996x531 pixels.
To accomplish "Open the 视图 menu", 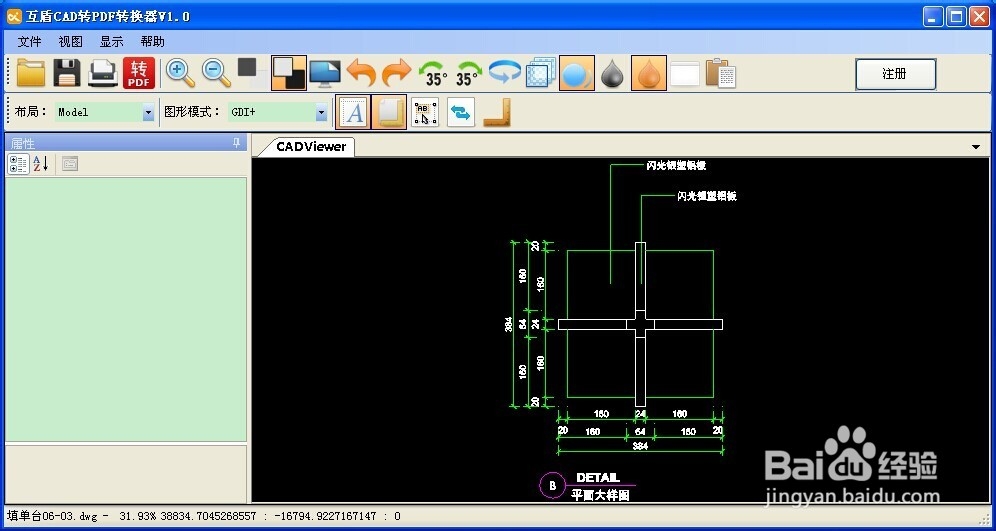I will point(71,42).
